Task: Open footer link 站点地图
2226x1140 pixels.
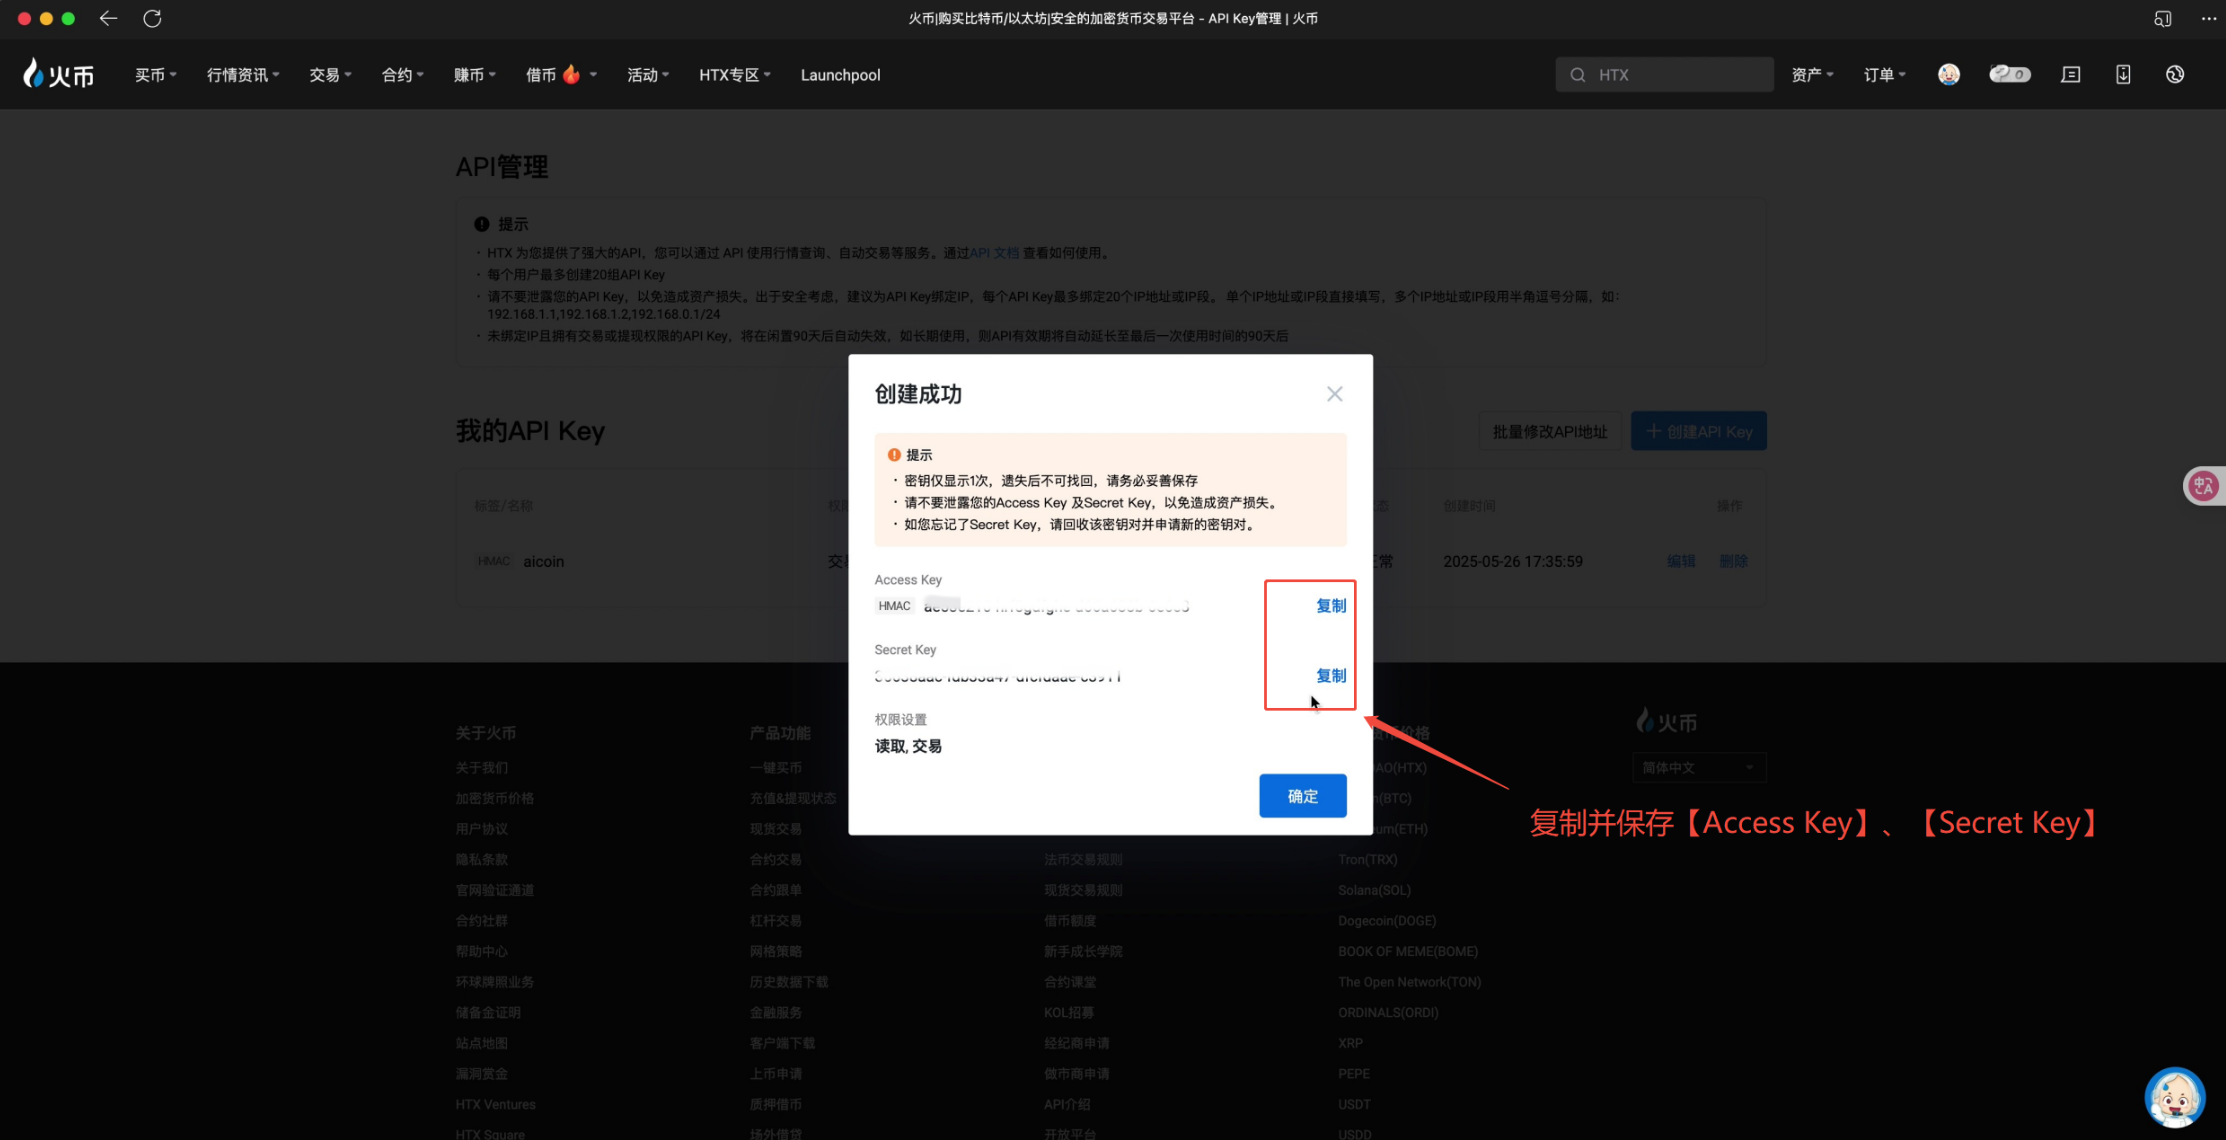Action: pos(481,1043)
